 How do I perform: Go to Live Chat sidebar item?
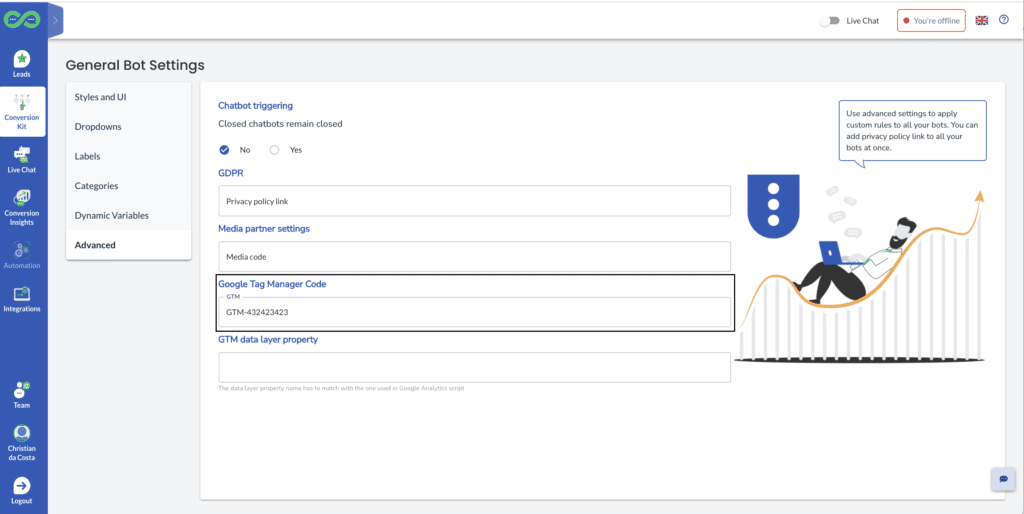(x=22, y=160)
